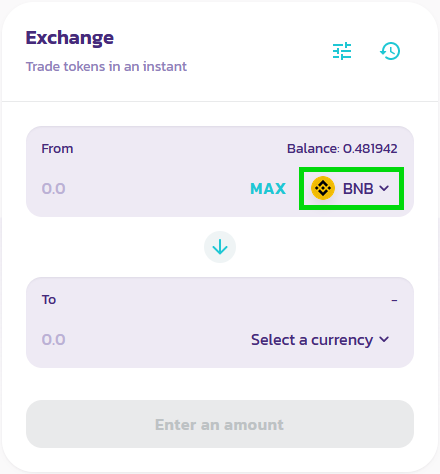Switch tokens with the down arrow
440x474 pixels.
tap(220, 247)
